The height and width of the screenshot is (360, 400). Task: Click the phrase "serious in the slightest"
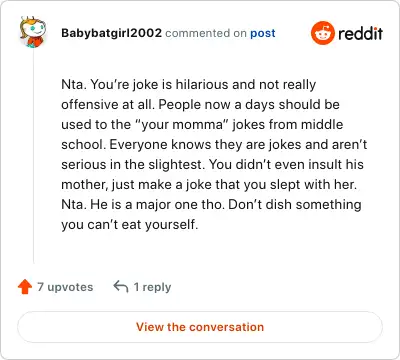131,165
